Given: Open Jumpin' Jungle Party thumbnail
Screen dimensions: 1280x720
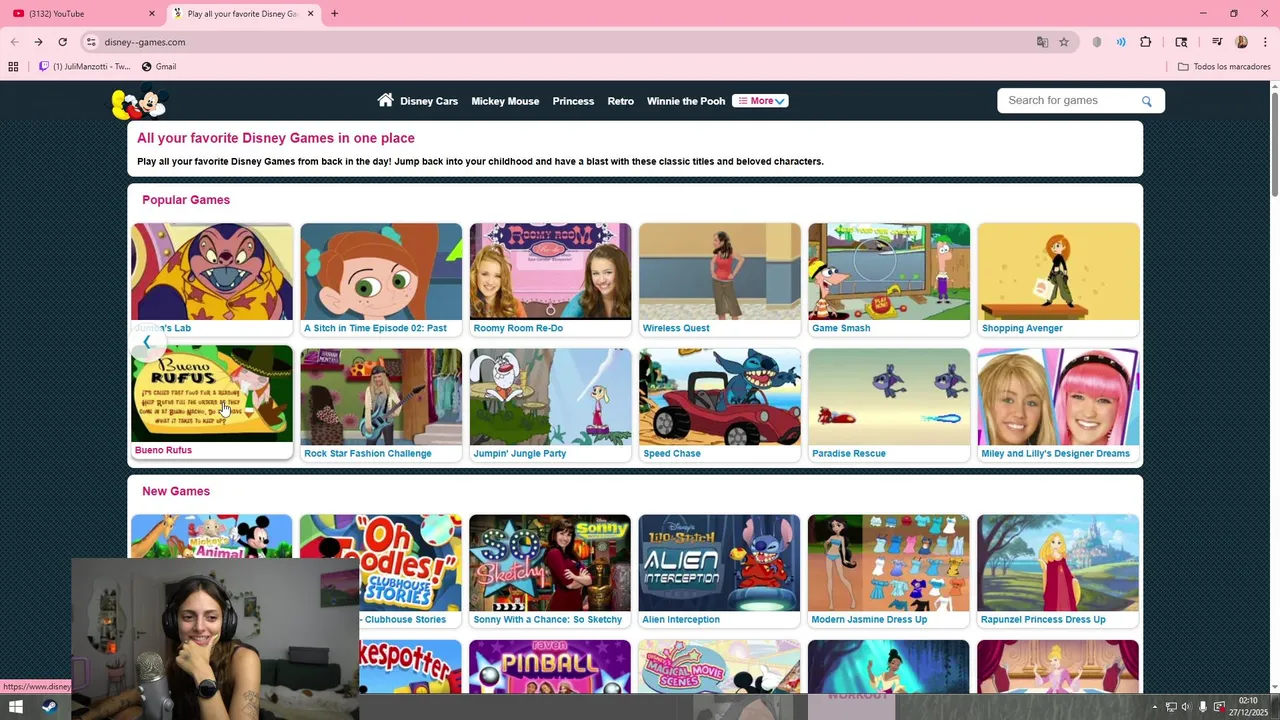Looking at the screenshot, I should click(x=550, y=397).
